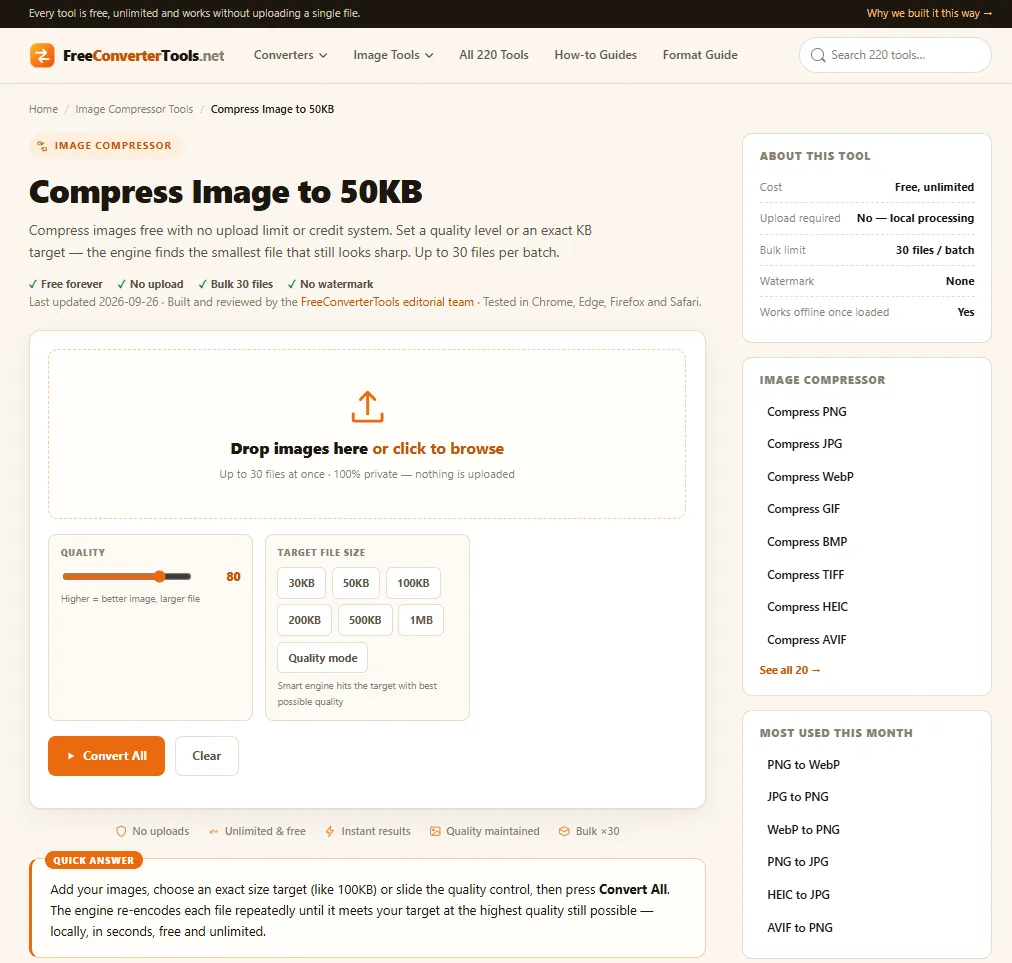Open JPG to PNG converter

(798, 797)
